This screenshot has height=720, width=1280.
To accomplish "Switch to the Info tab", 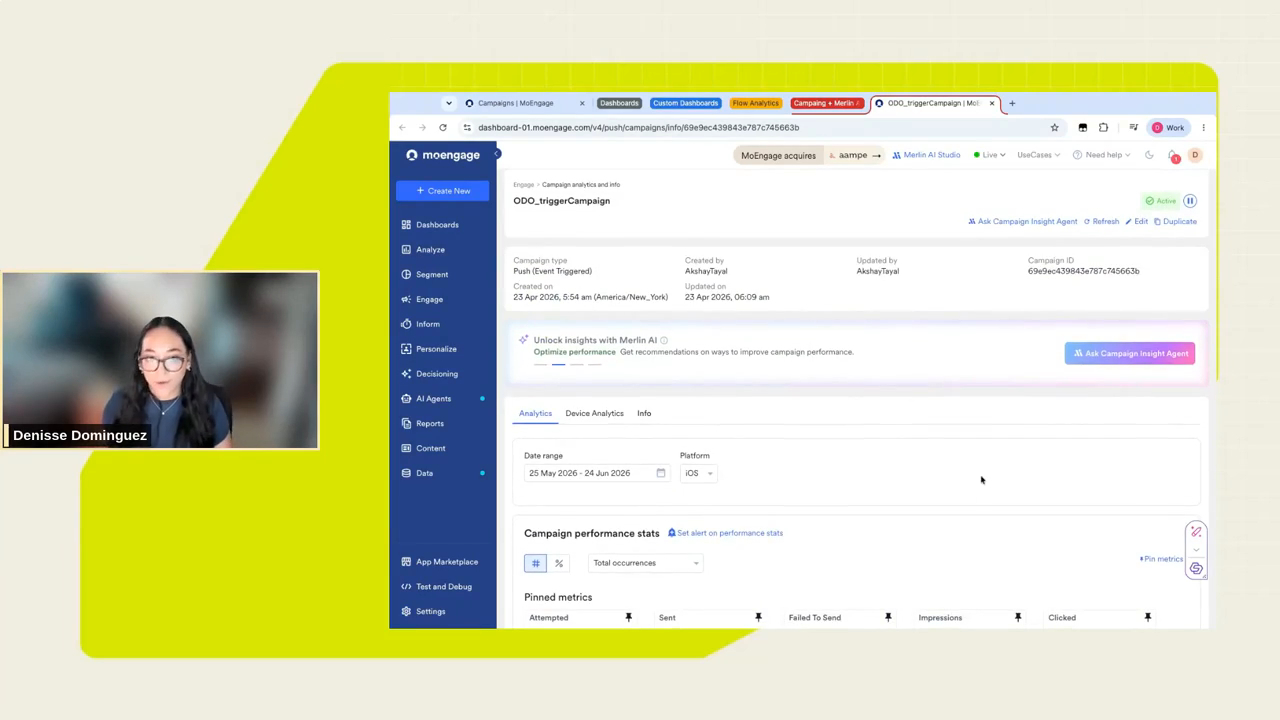I will [x=644, y=413].
